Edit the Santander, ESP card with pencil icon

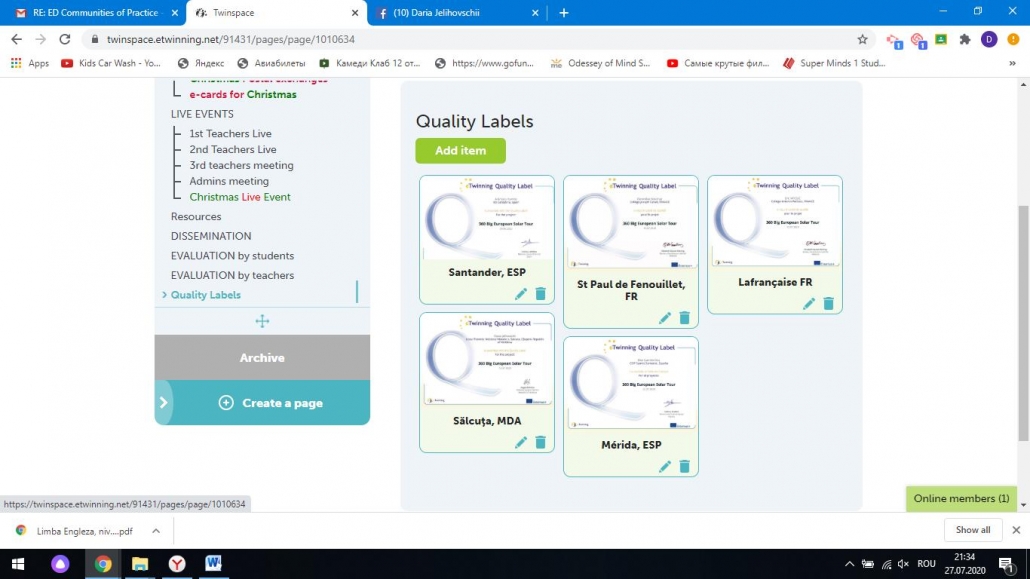tap(521, 294)
